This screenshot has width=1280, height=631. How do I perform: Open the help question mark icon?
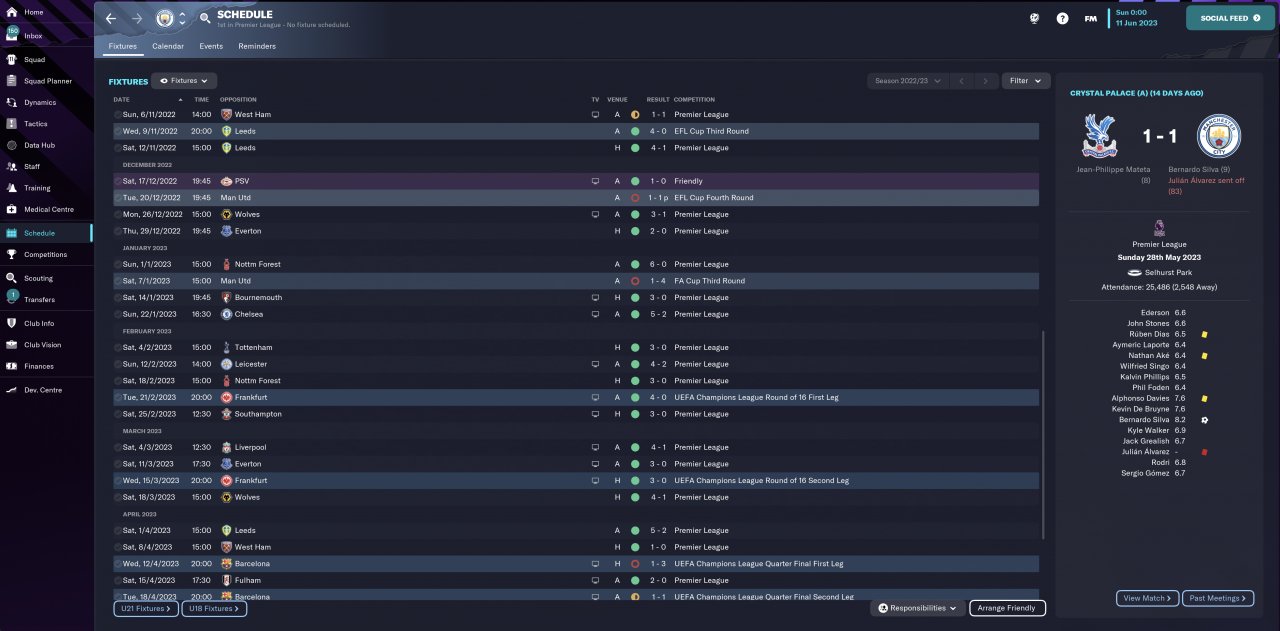click(1062, 18)
